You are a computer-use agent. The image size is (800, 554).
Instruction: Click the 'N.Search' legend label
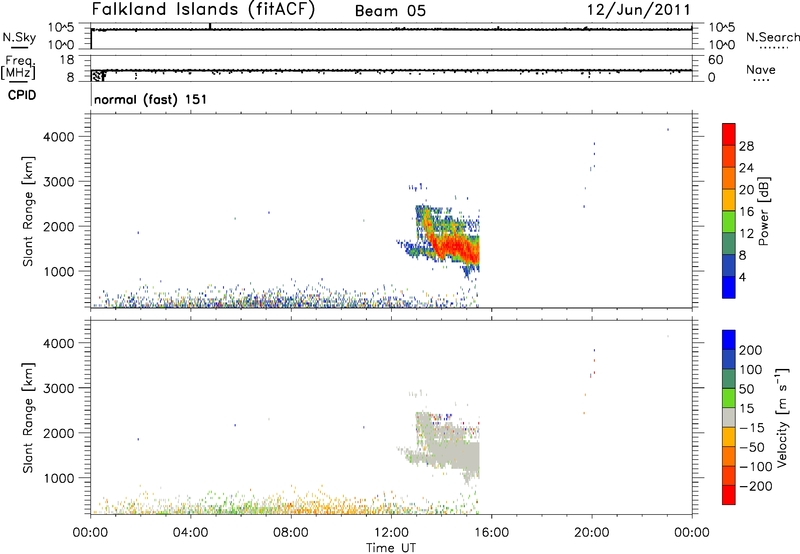pos(772,37)
